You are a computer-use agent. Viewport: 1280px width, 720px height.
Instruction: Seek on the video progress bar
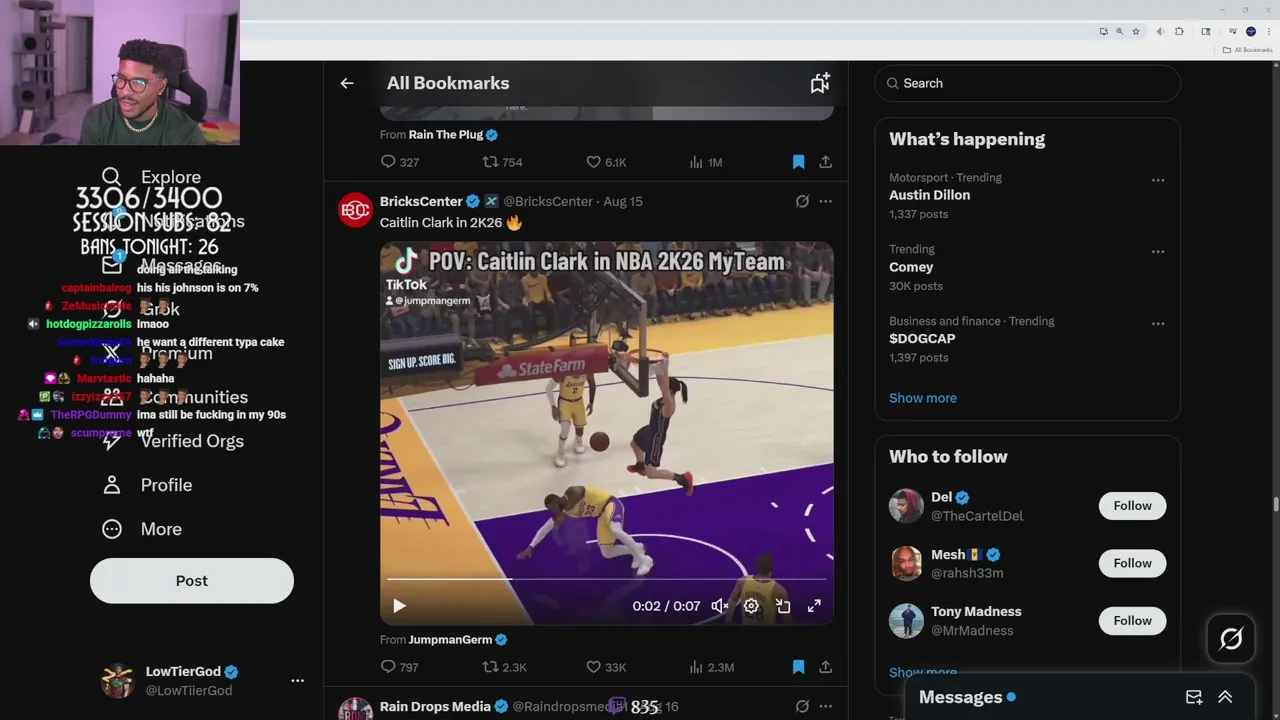(606, 579)
